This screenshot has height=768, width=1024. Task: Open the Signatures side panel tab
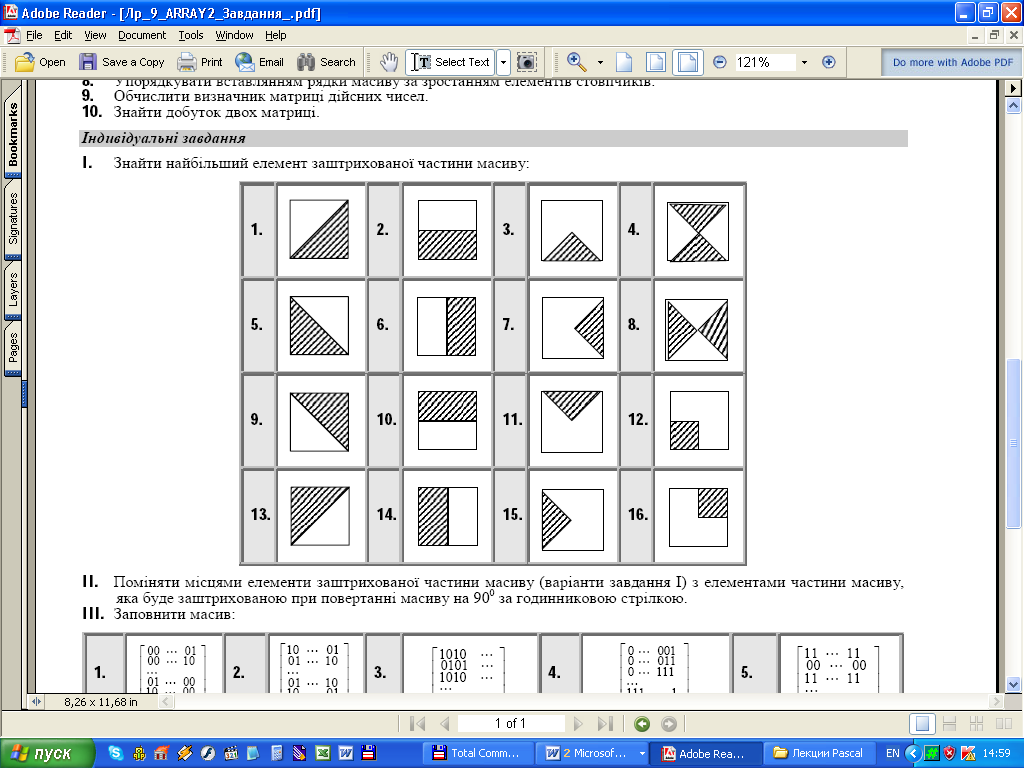[x=13, y=219]
